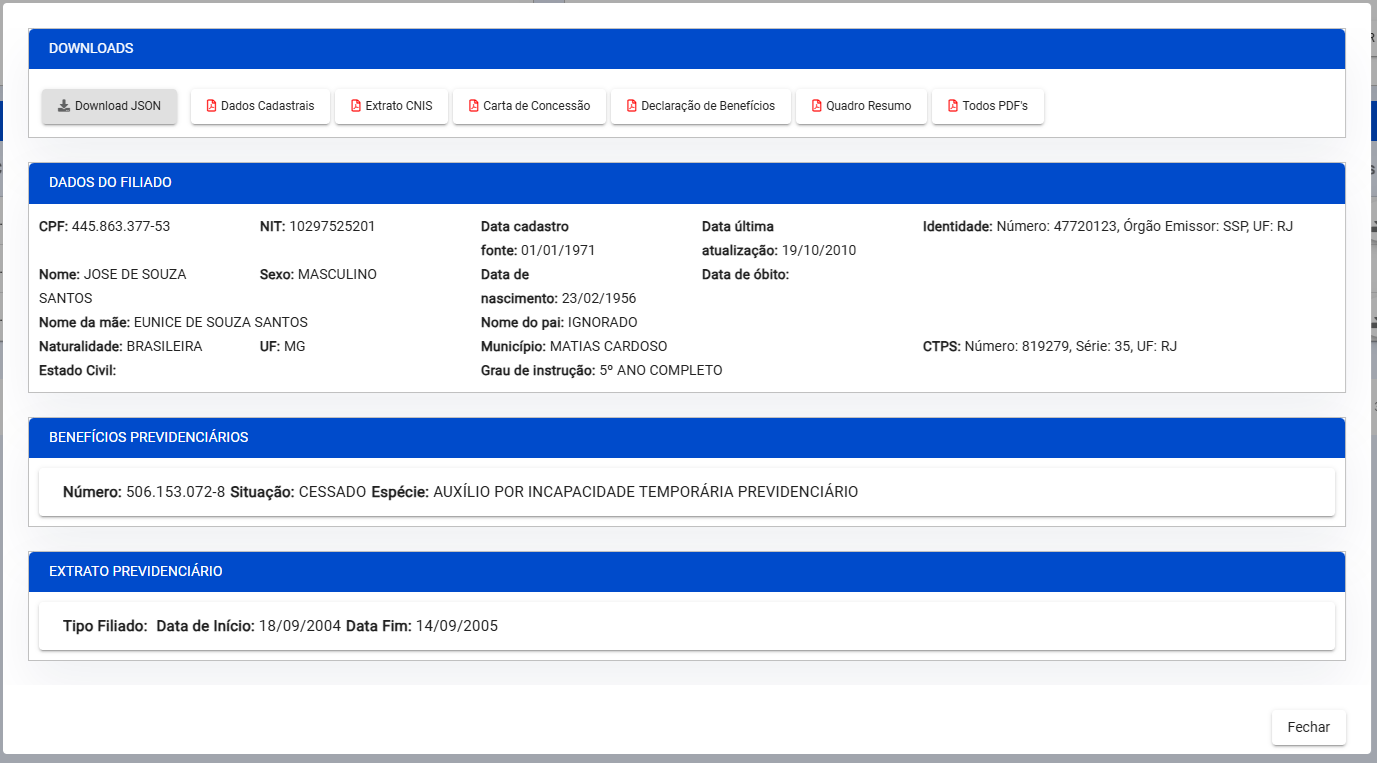
Task: Hit the PDF icon for Declaração de Benefícios
Action: click(x=631, y=106)
